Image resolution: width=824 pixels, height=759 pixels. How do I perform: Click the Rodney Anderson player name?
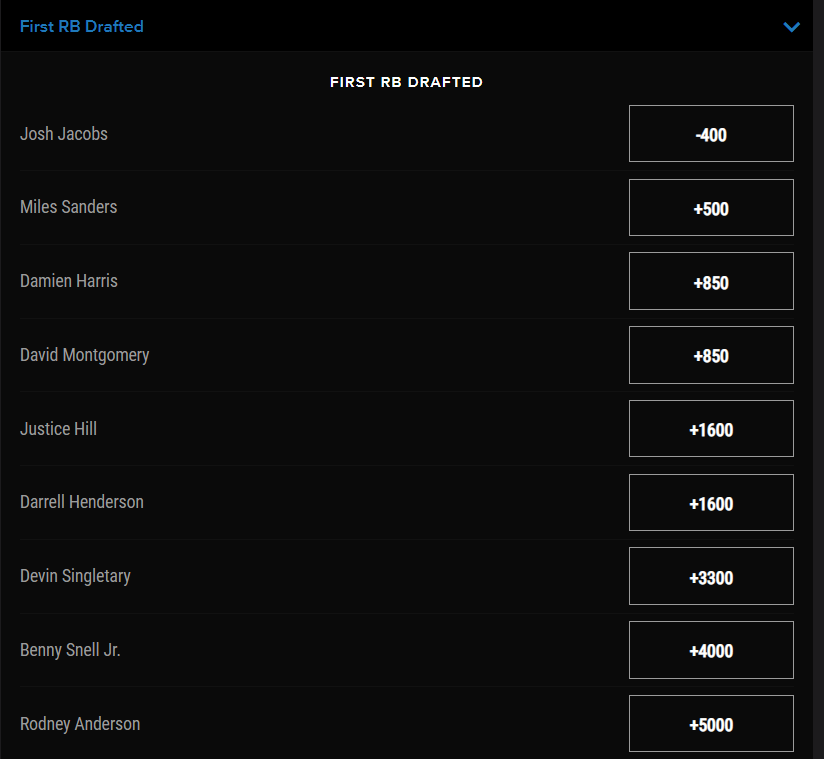[80, 724]
